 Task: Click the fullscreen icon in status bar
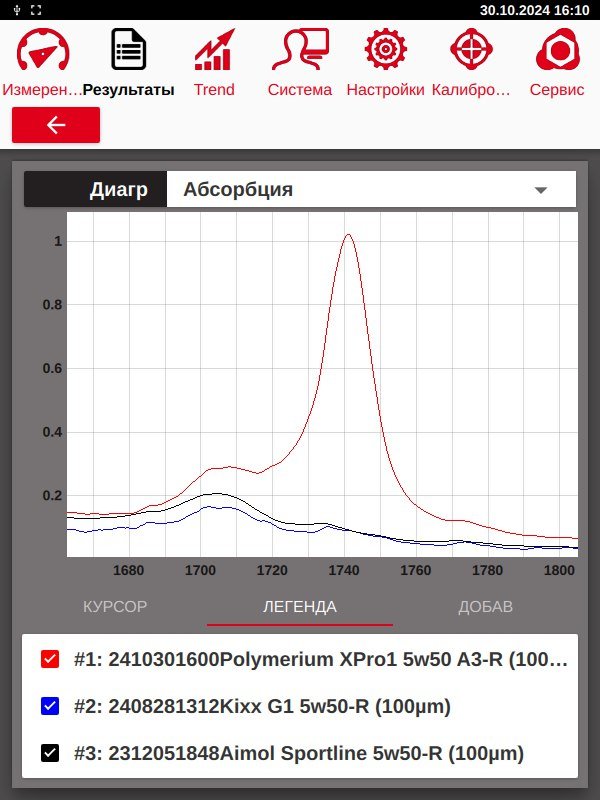[x=36, y=10]
